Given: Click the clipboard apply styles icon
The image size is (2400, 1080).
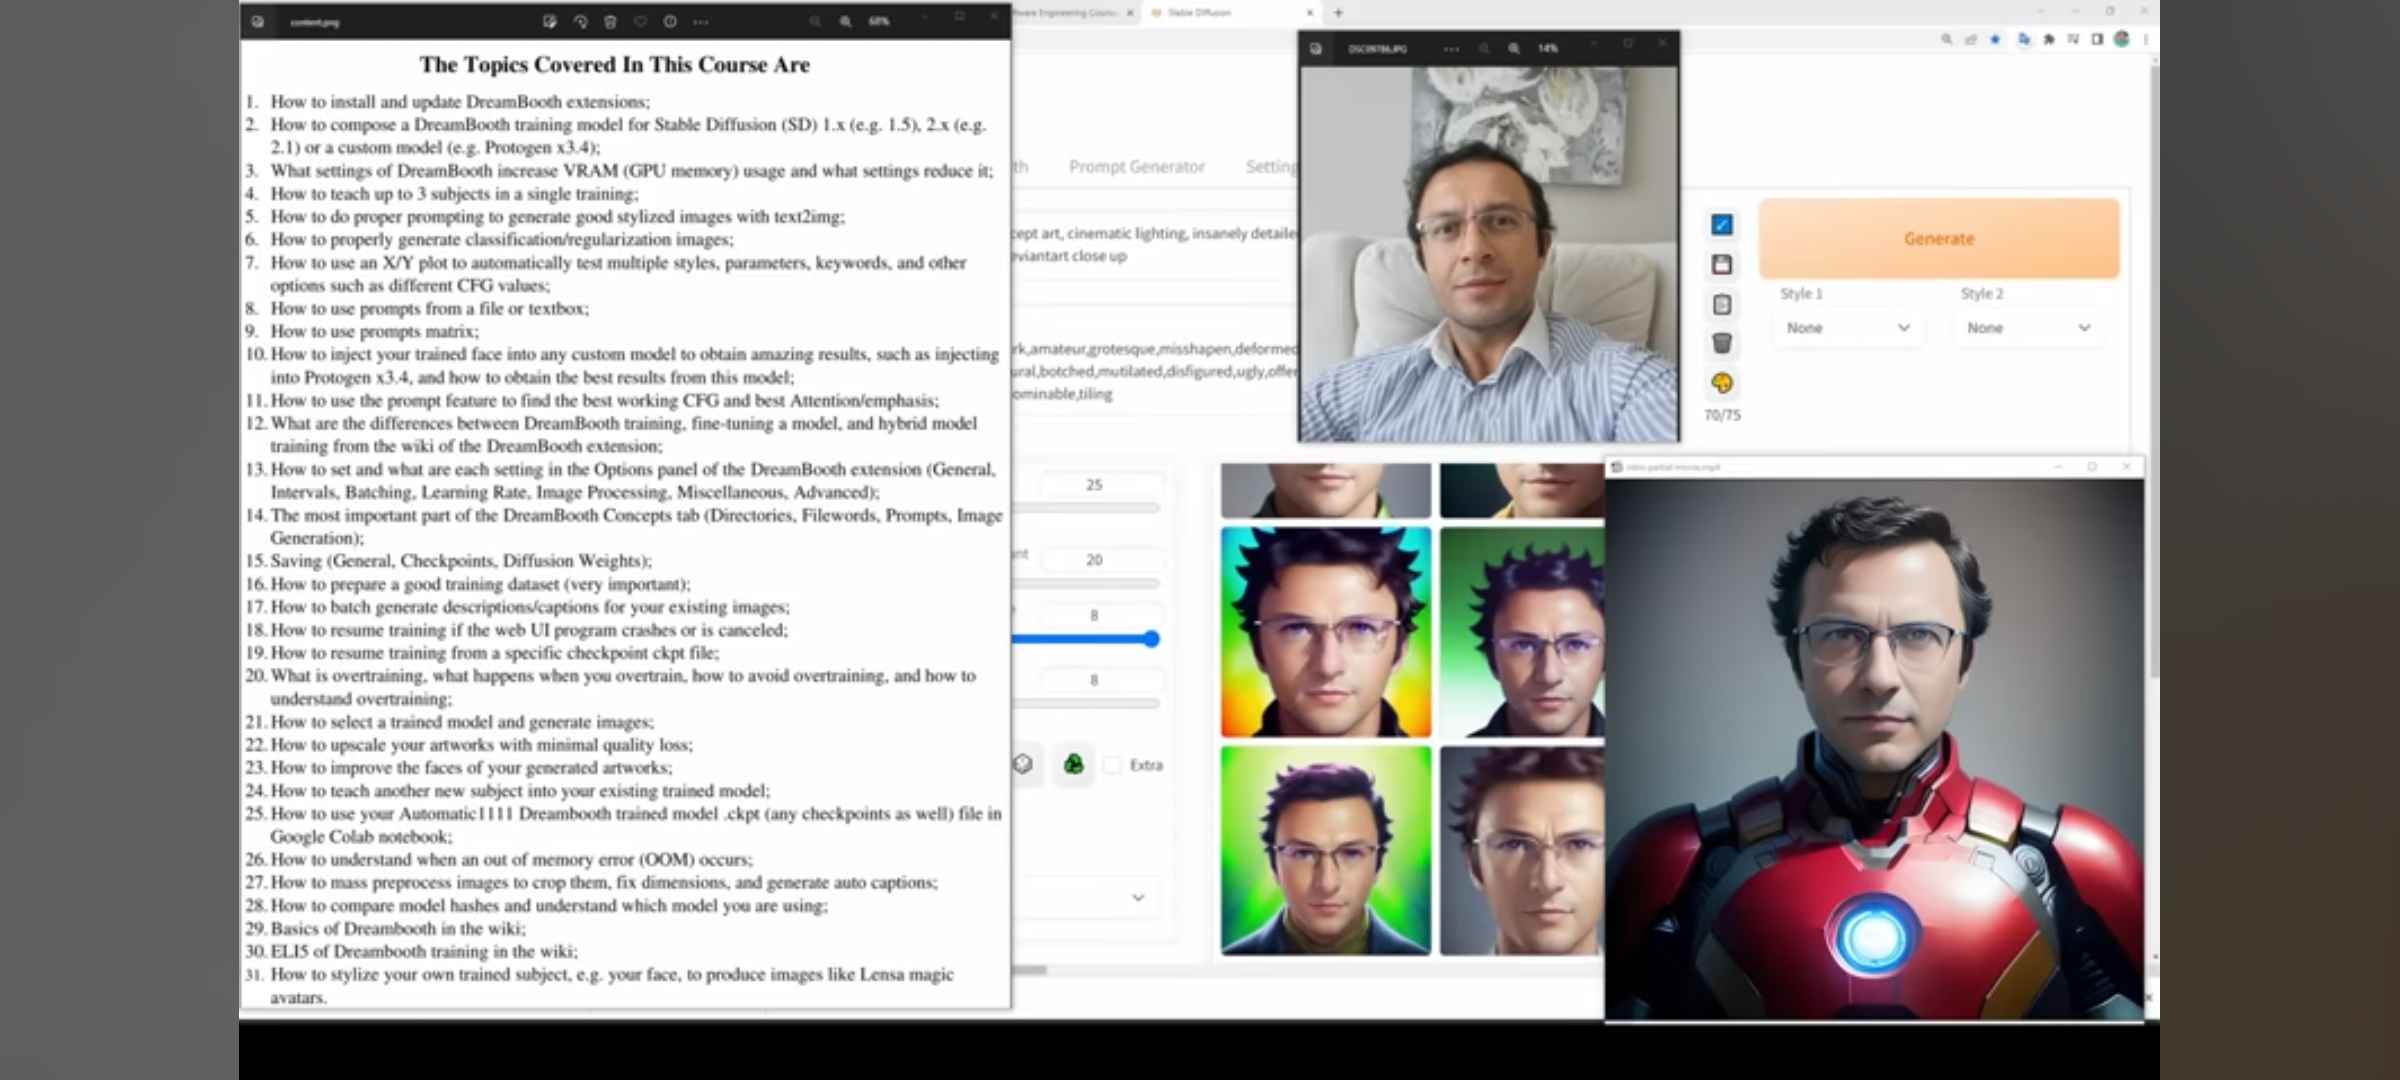Looking at the screenshot, I should coord(1721,304).
